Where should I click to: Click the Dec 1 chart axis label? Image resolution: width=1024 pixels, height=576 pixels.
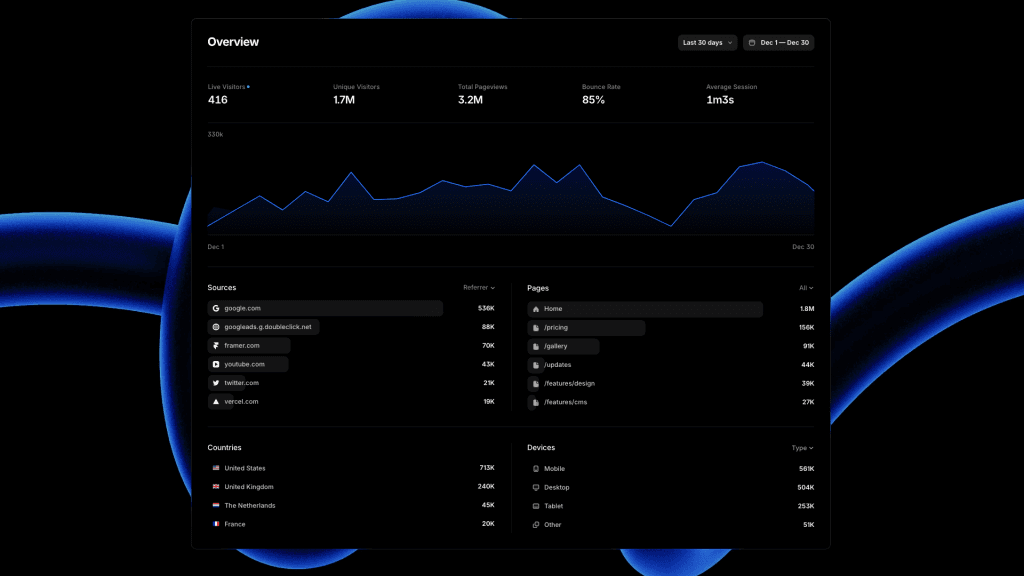pyautogui.click(x=216, y=247)
